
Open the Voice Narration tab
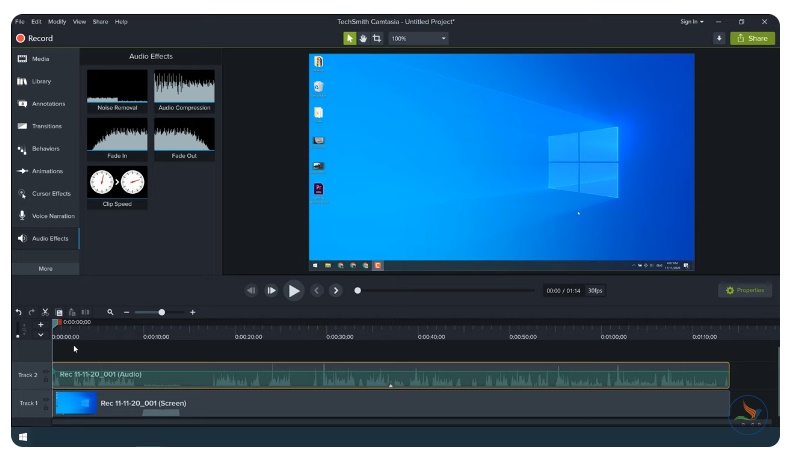(45, 216)
